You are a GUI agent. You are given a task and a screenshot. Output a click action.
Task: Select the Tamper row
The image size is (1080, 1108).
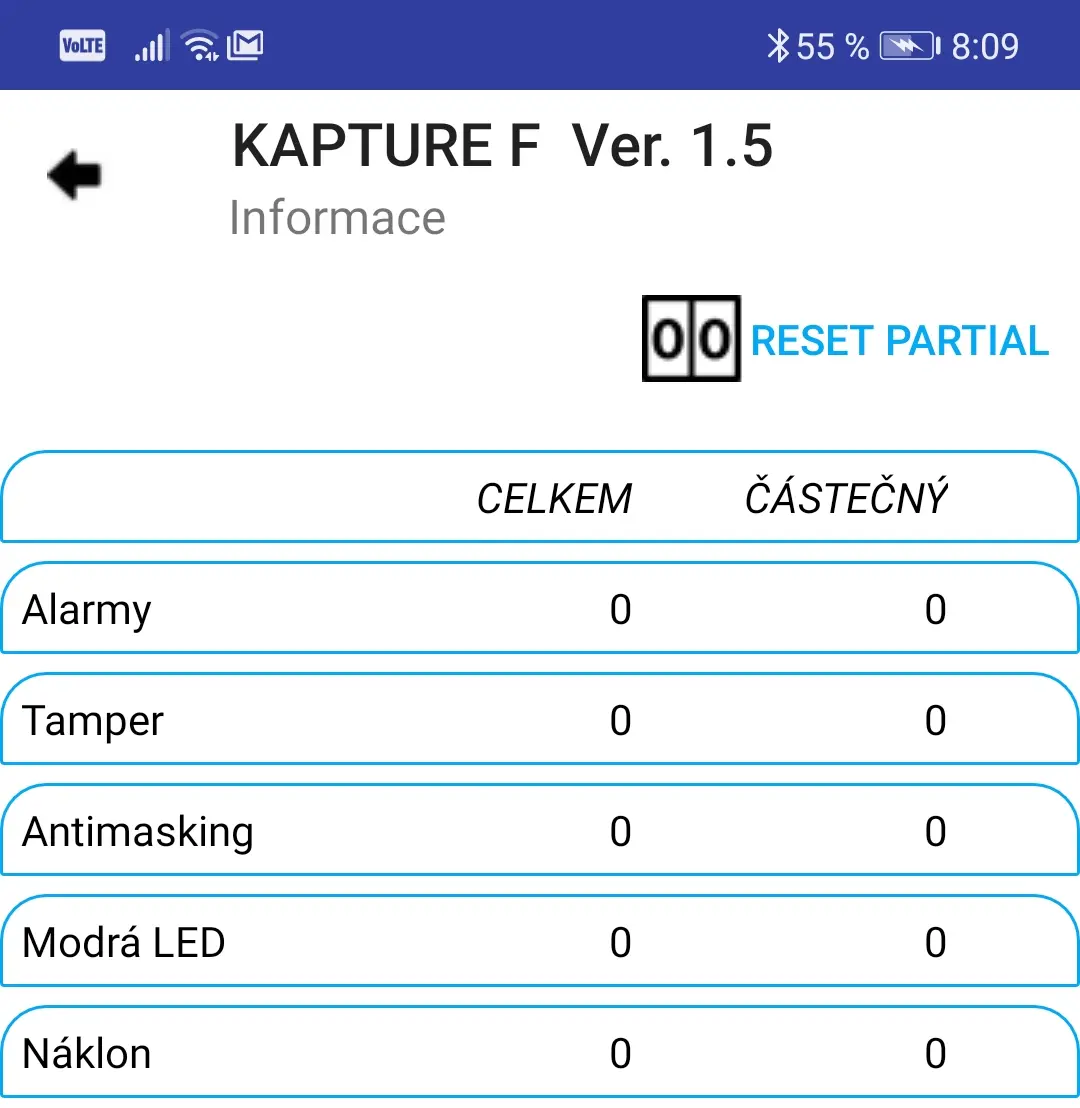point(540,719)
